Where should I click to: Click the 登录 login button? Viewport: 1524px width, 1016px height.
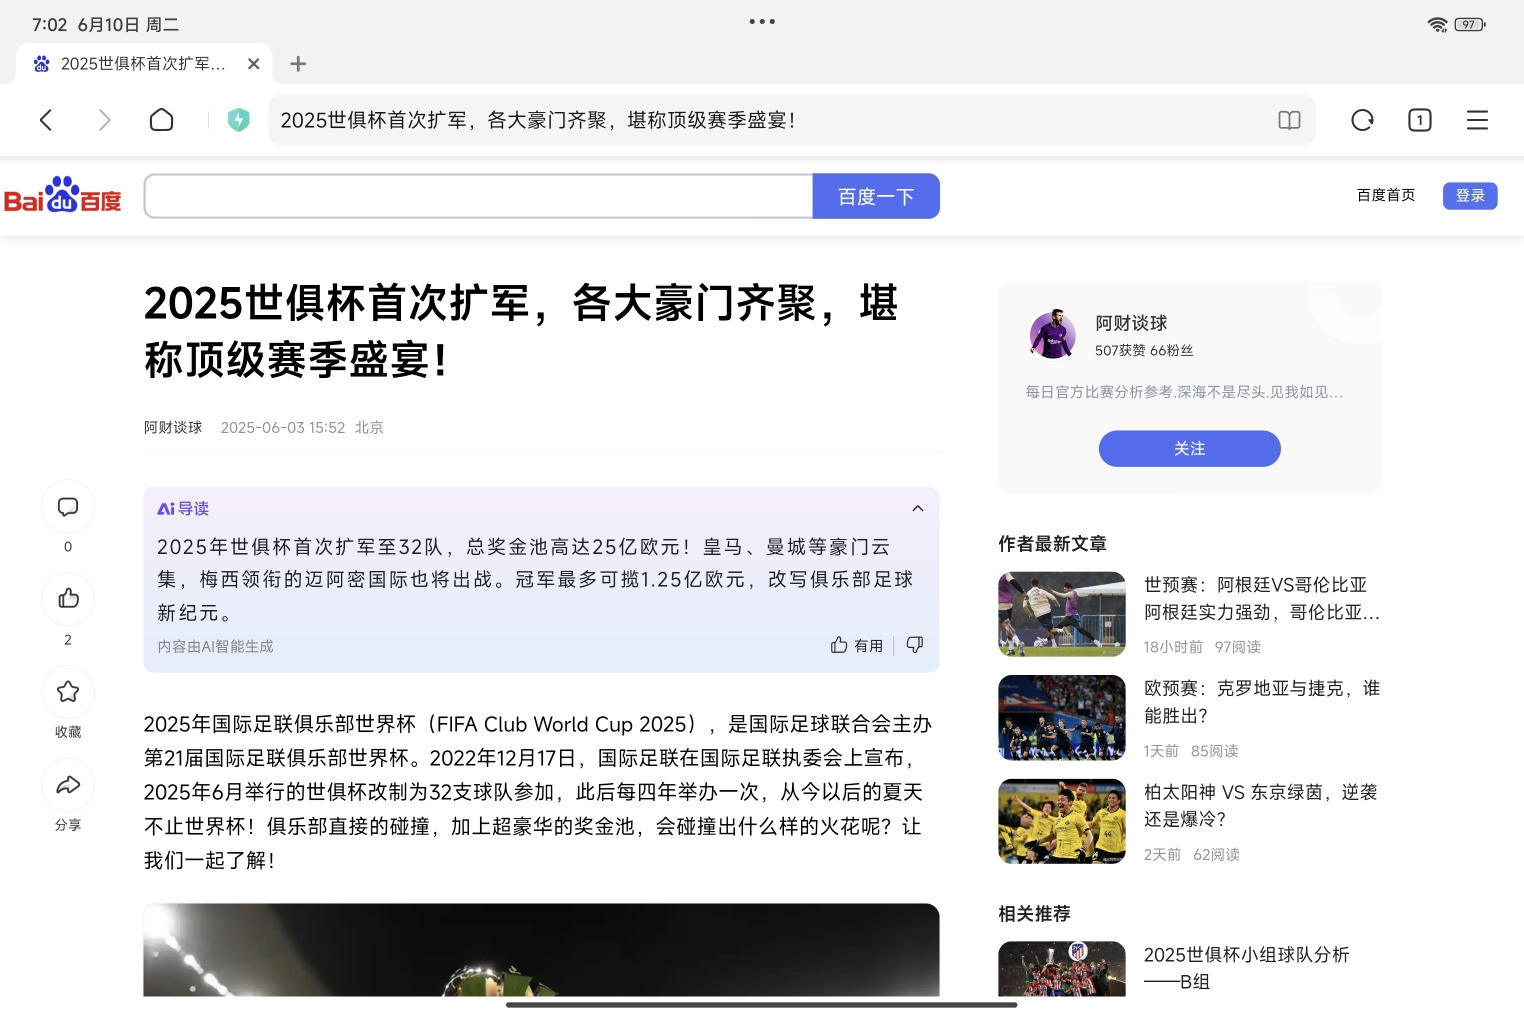pyautogui.click(x=1470, y=196)
